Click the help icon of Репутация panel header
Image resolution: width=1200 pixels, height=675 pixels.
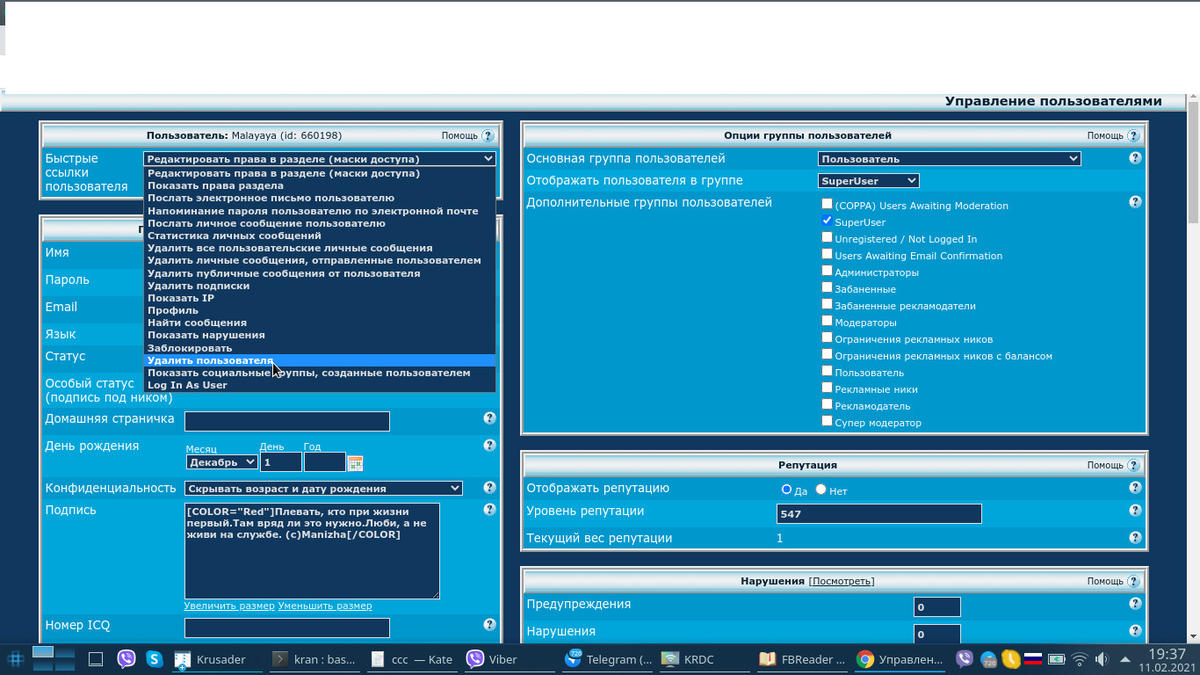pos(1134,466)
